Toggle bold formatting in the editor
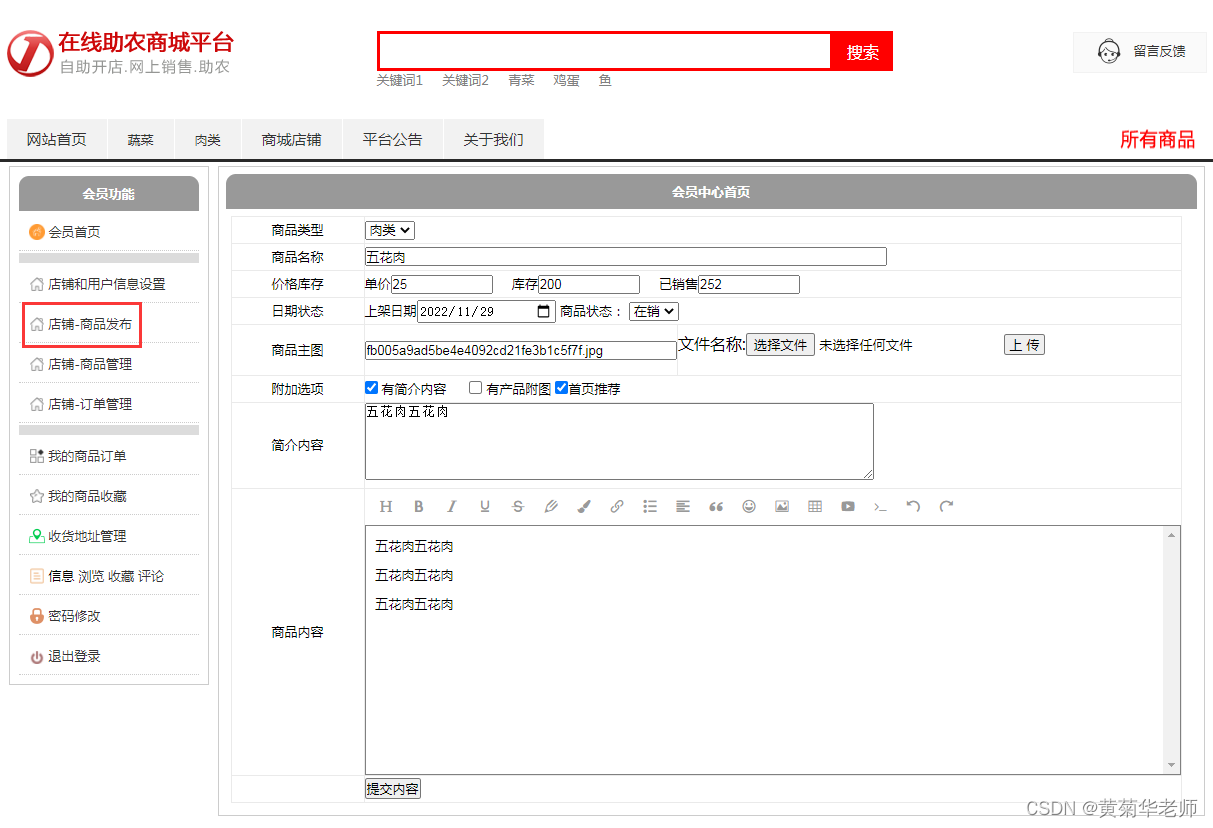1213x828 pixels. click(x=418, y=507)
